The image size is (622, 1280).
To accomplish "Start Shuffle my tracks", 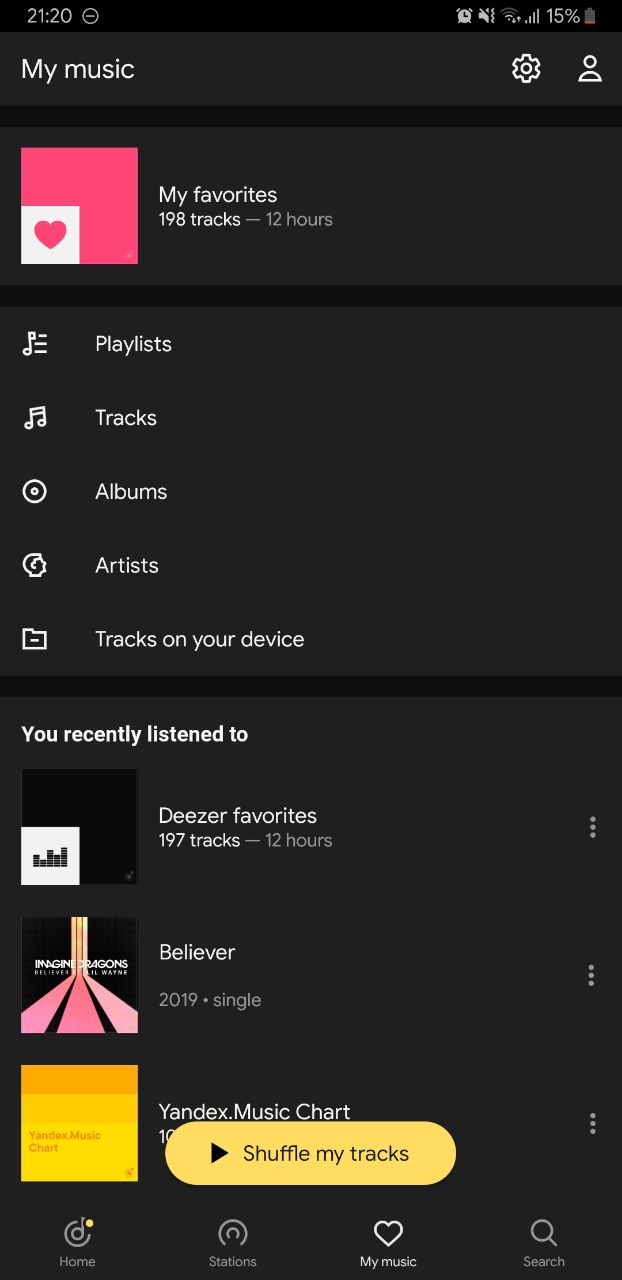I will point(310,1153).
